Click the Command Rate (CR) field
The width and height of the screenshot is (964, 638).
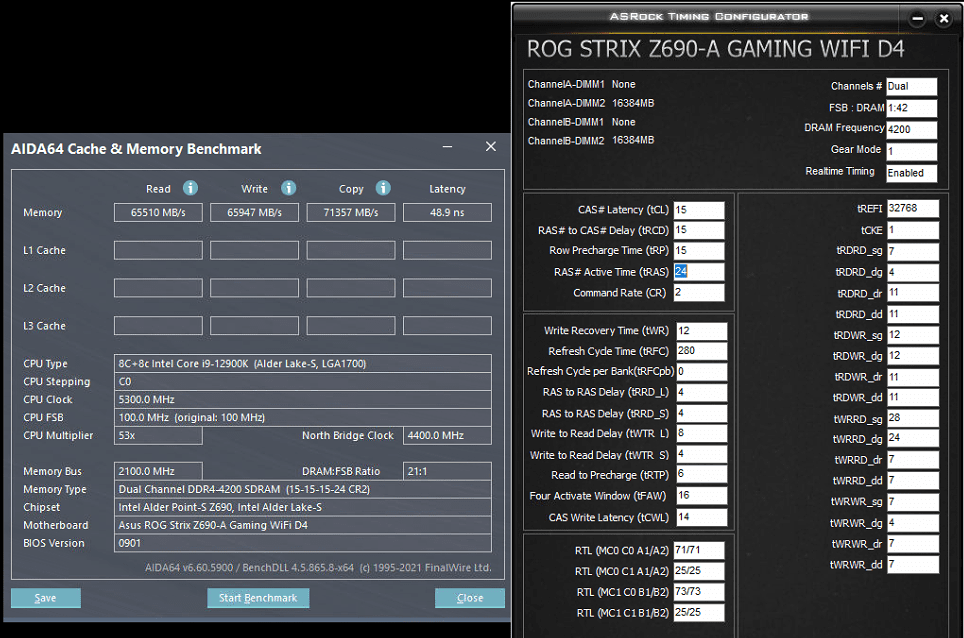[699, 293]
